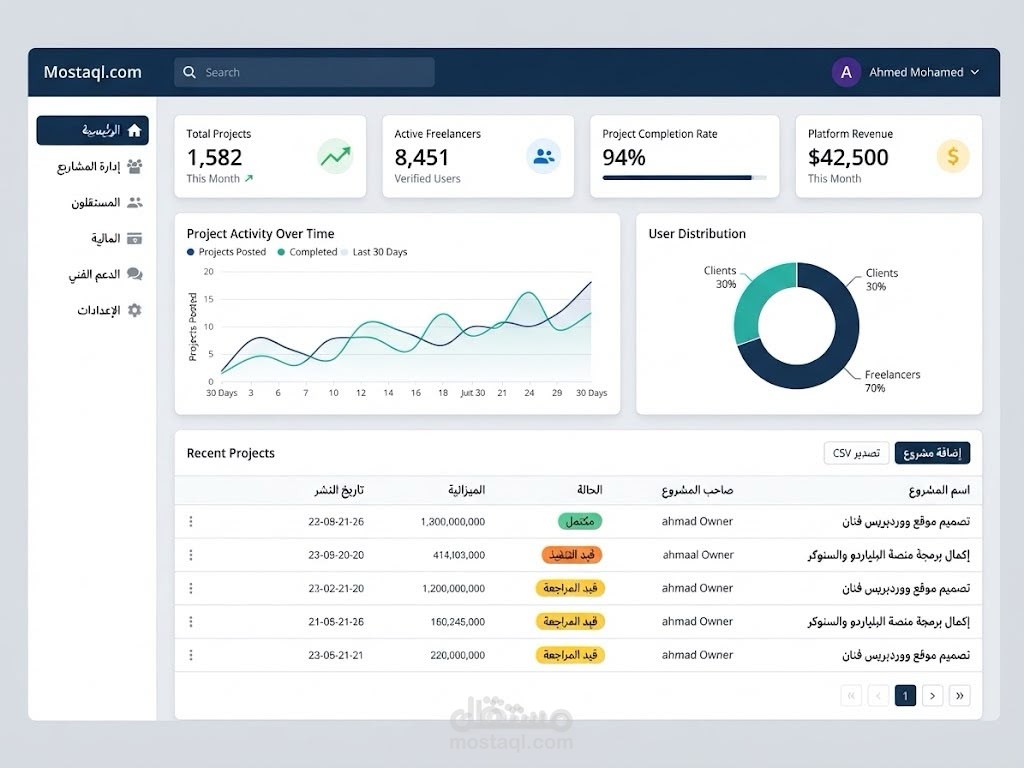1024x768 pixels.
Task: Click the الحالة column header
Action: click(x=590, y=490)
